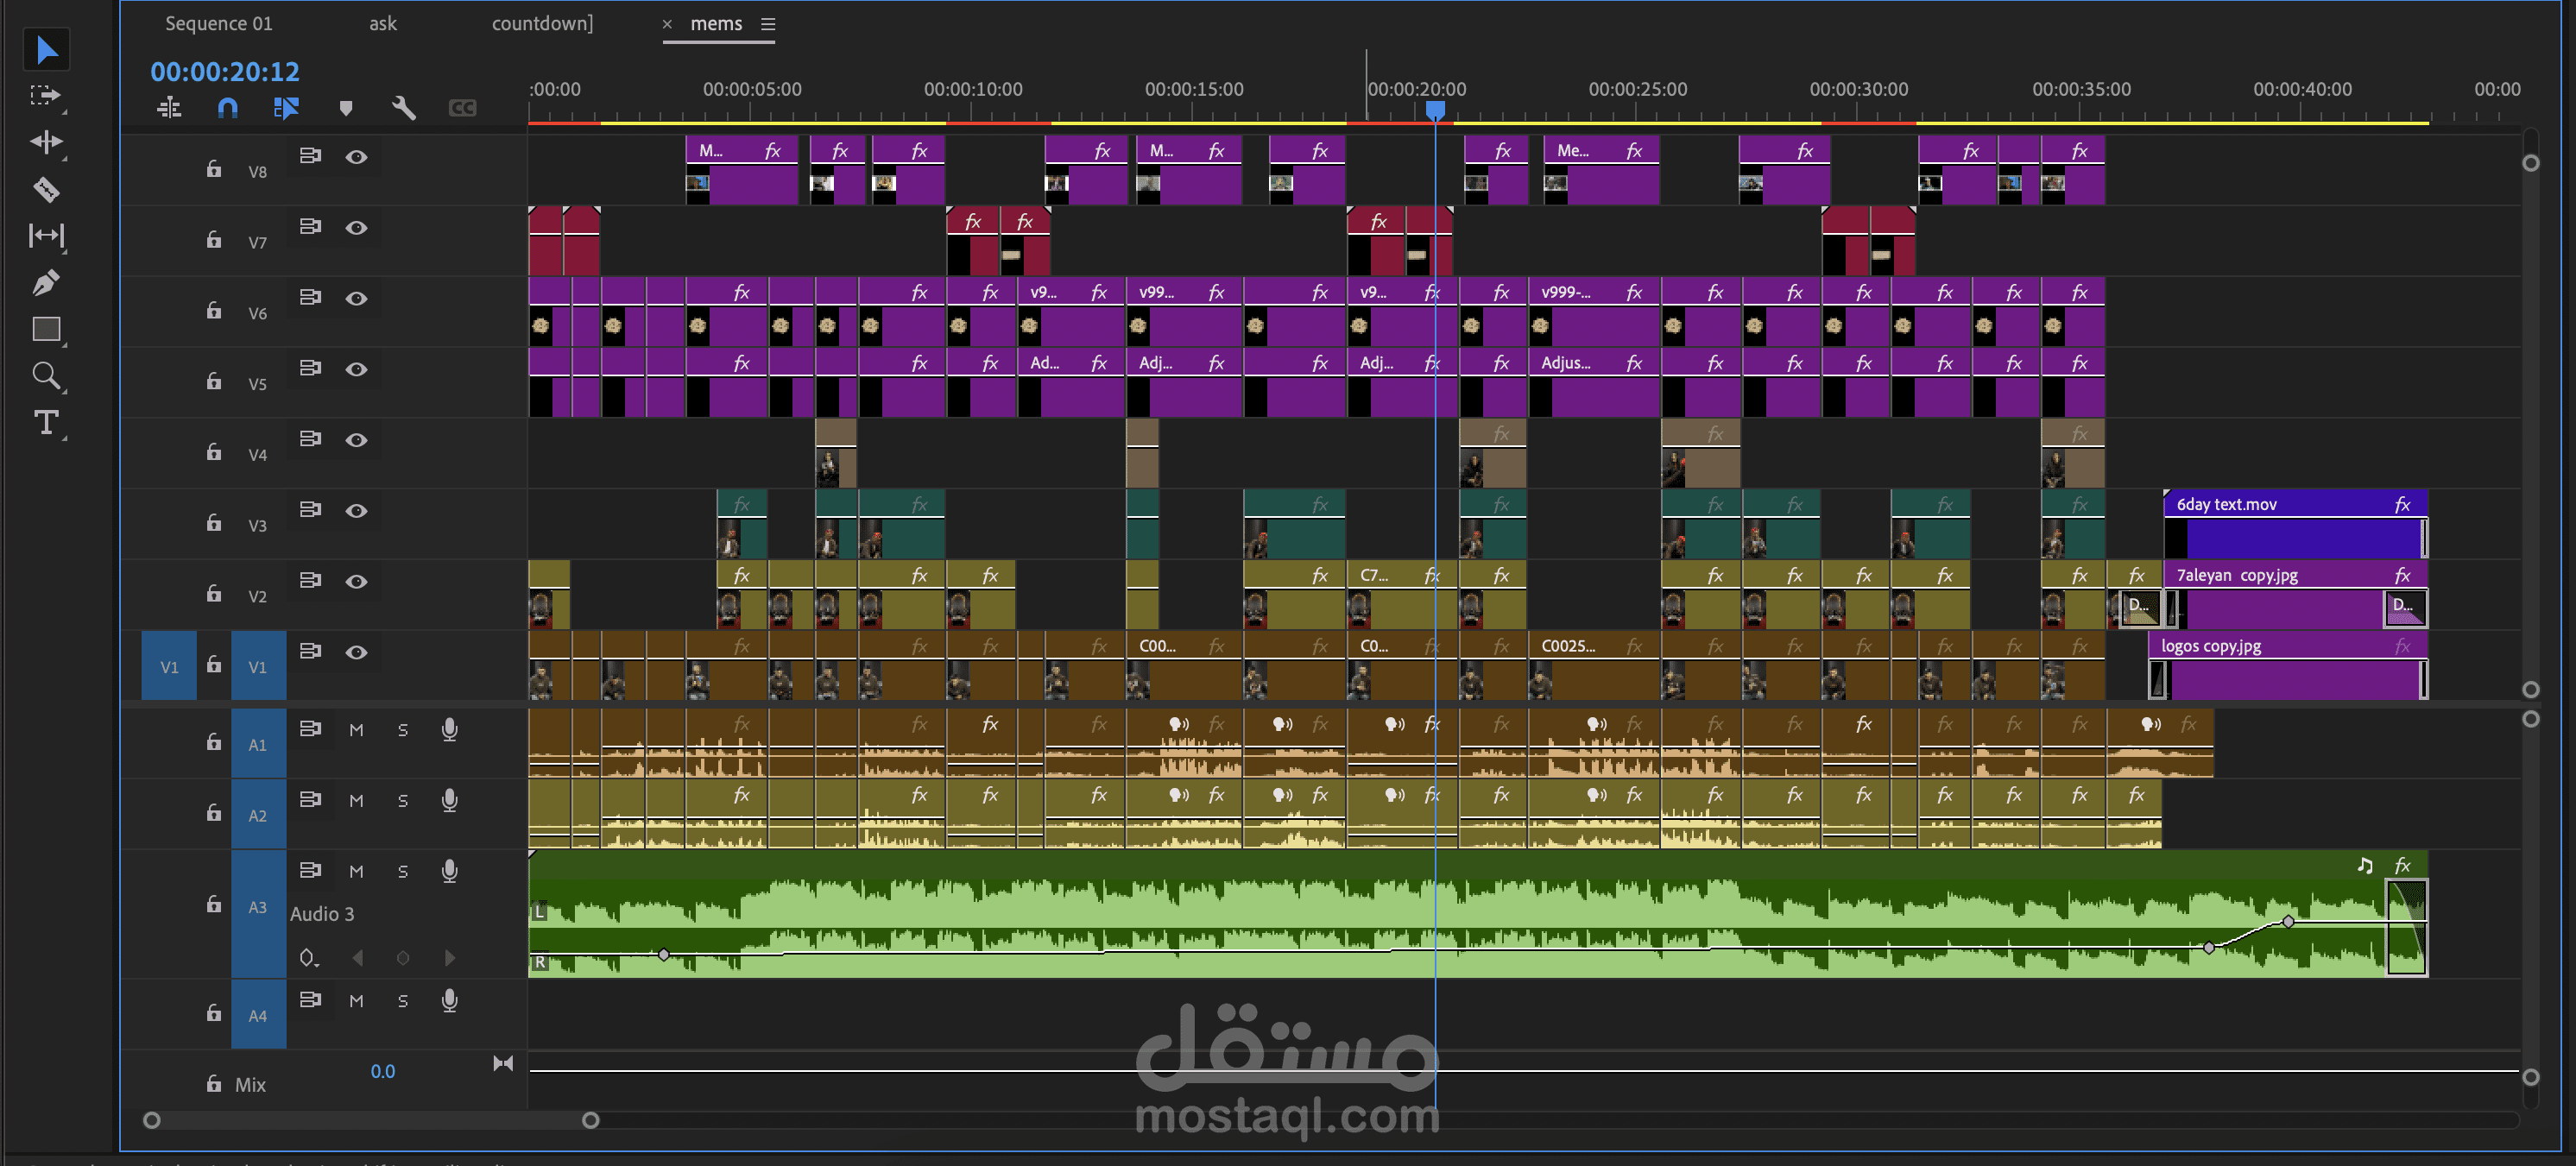Select the mems sequence tab
Image resolution: width=2576 pixels, height=1166 pixels.
pos(716,23)
